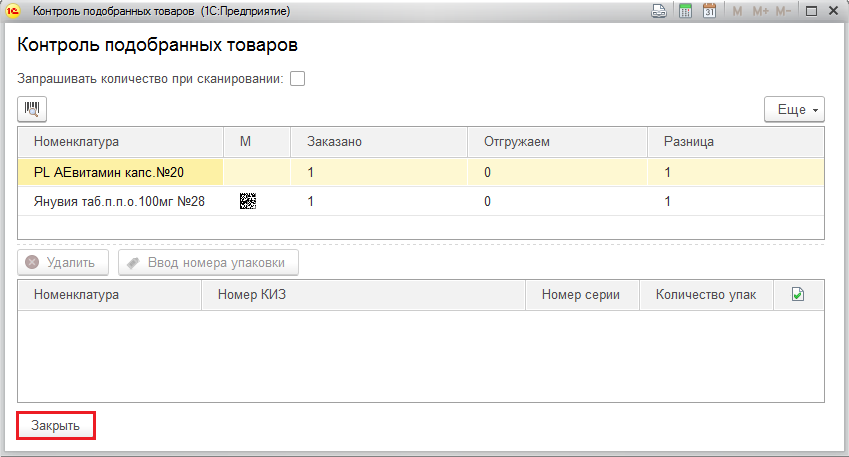Sort by the Номенклатура column in top table

(120, 141)
